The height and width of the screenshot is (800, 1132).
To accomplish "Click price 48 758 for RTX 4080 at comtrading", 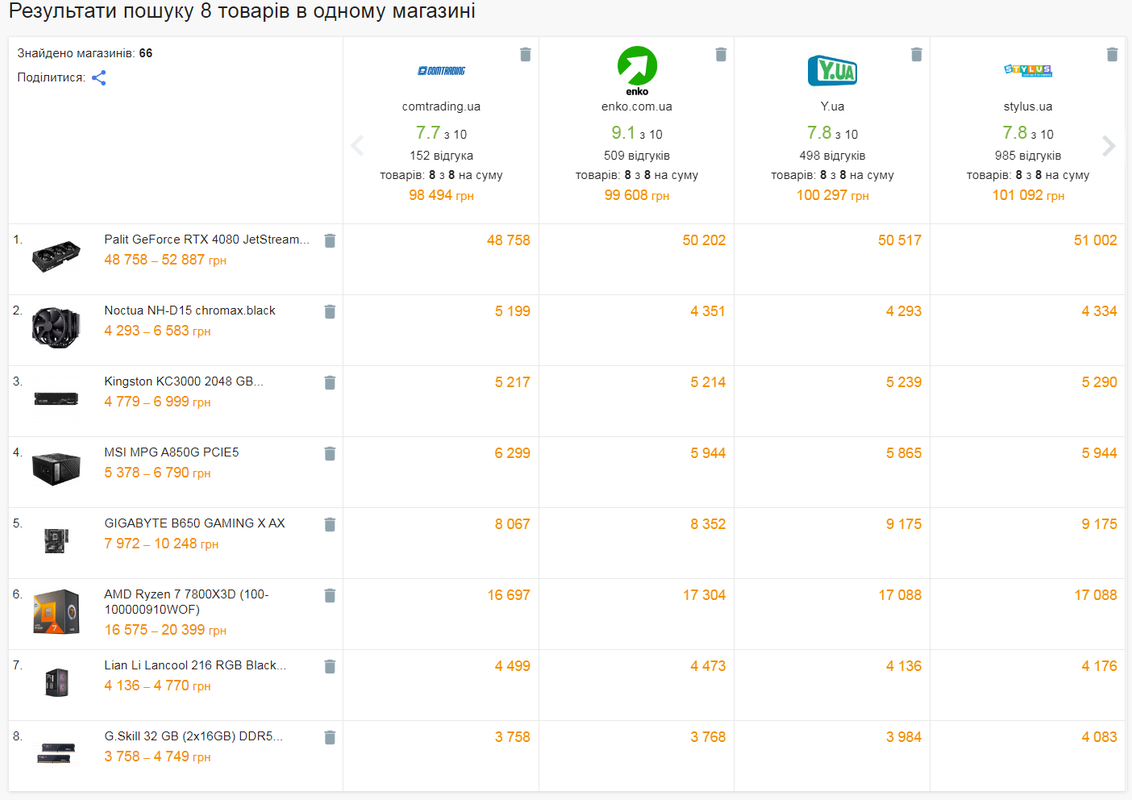I will (508, 240).
